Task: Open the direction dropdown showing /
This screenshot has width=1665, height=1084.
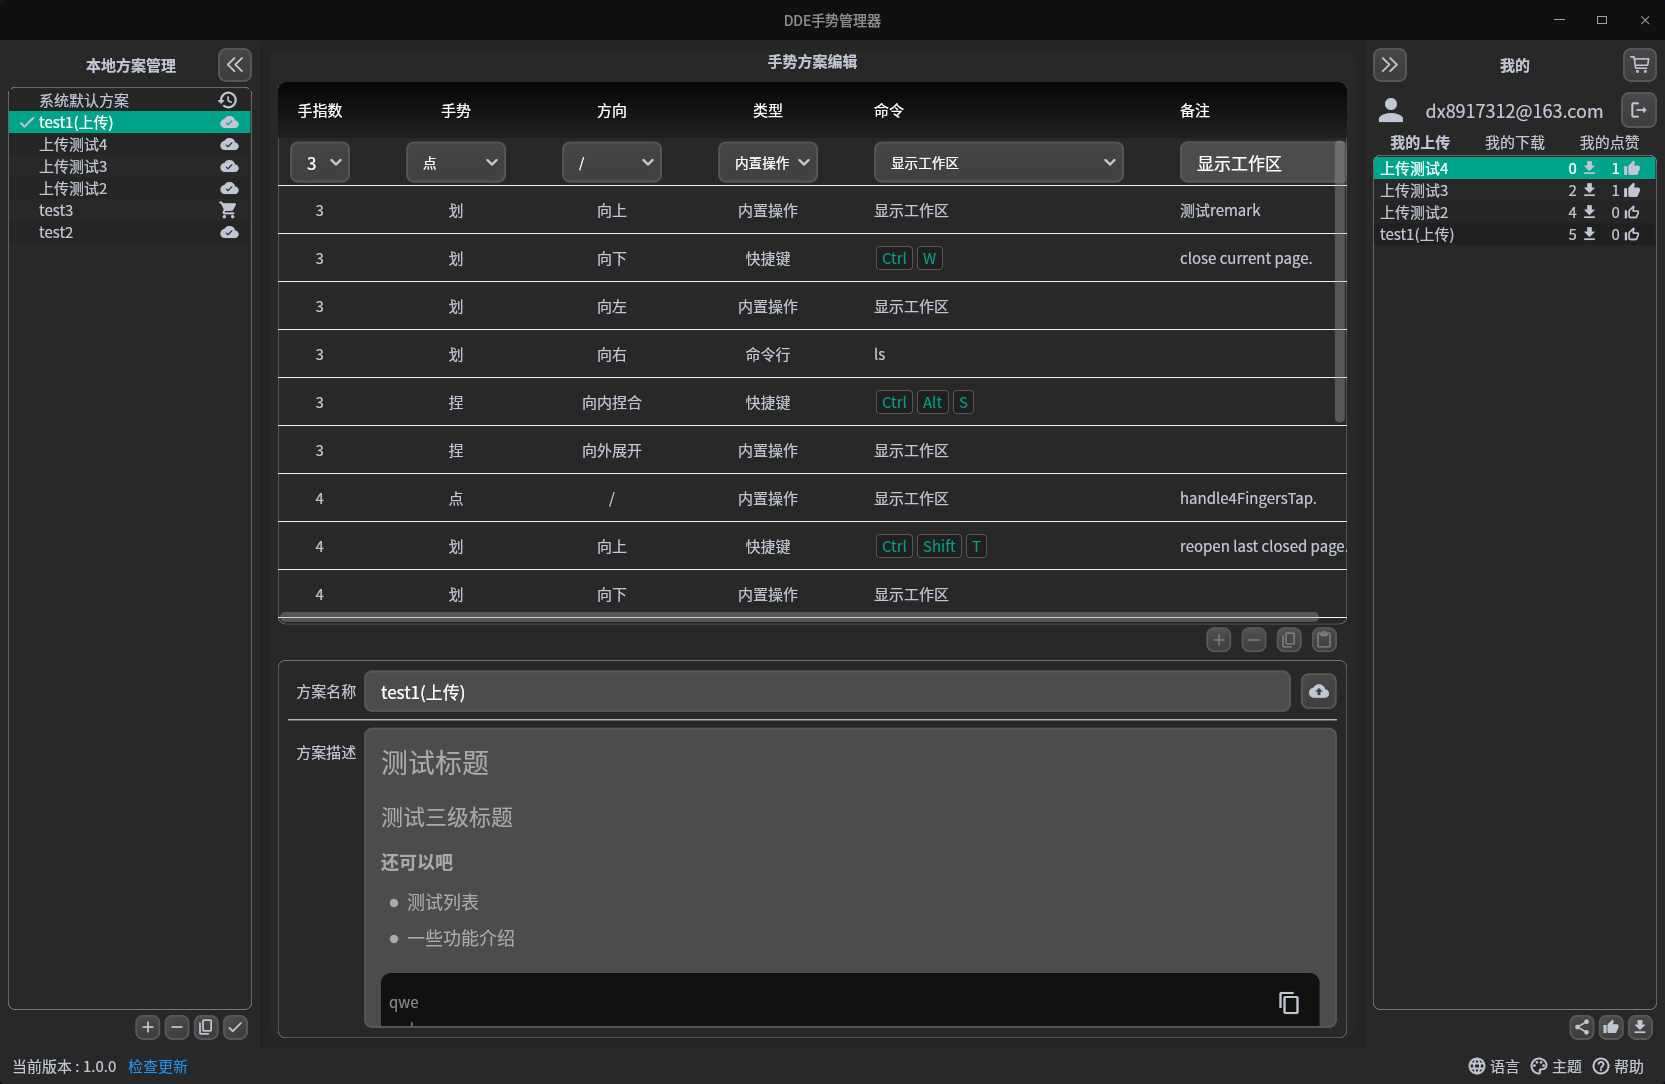Action: [612, 162]
